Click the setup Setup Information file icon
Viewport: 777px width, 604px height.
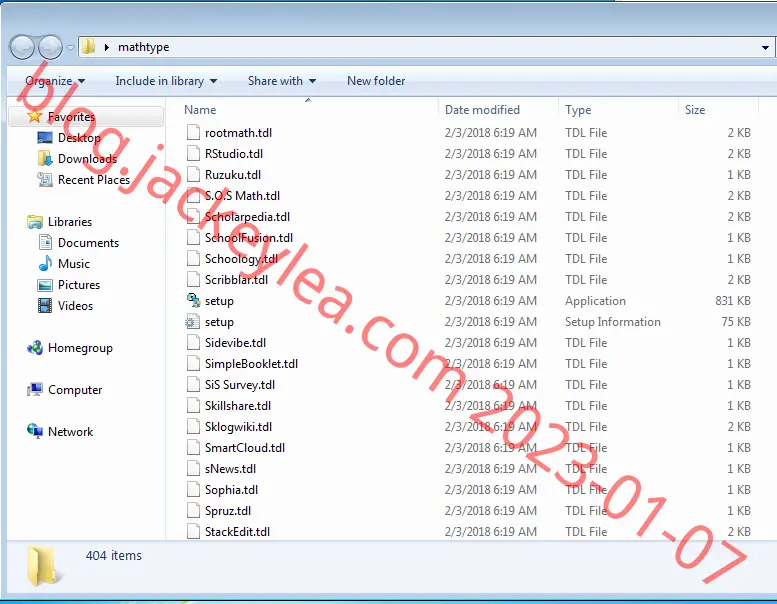(x=192, y=322)
